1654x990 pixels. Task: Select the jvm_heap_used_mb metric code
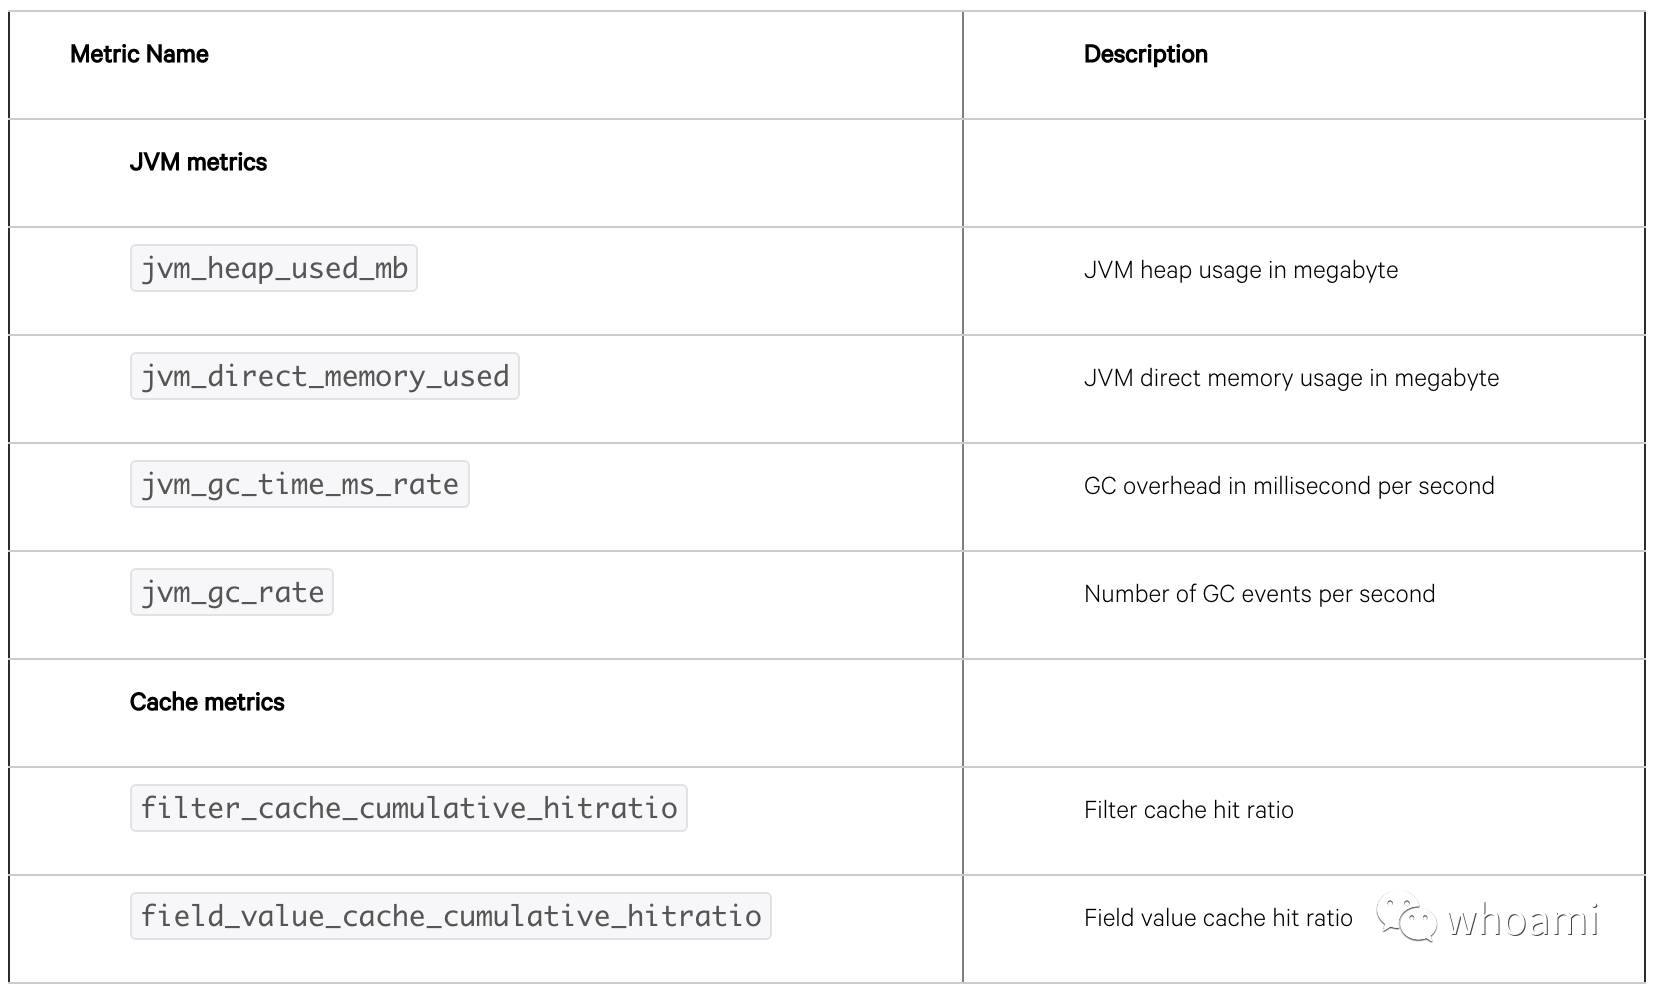[274, 268]
